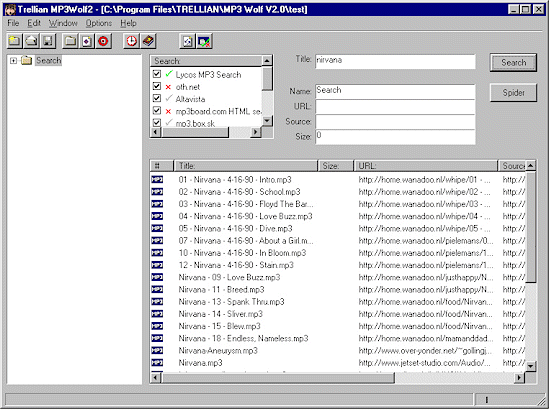
Task: Click engine list scroll down arrow
Action: (x=267, y=121)
